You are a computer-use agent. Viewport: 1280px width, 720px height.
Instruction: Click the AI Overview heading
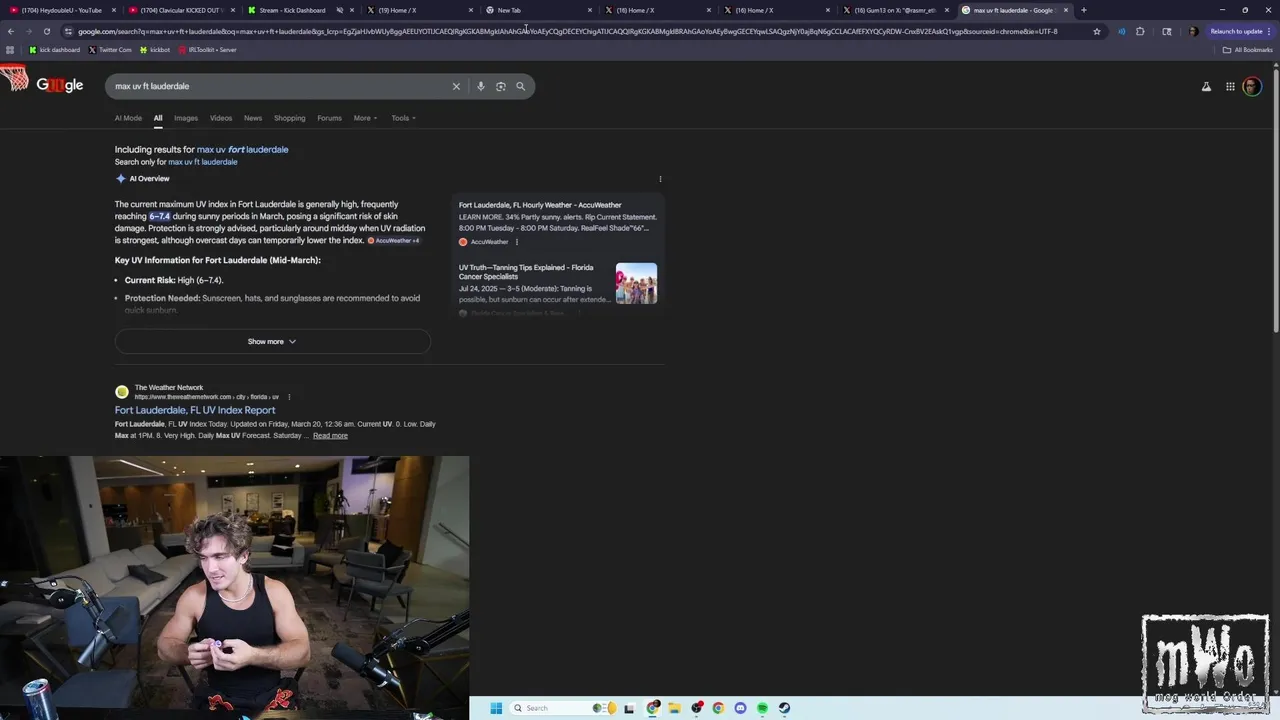[x=149, y=179]
